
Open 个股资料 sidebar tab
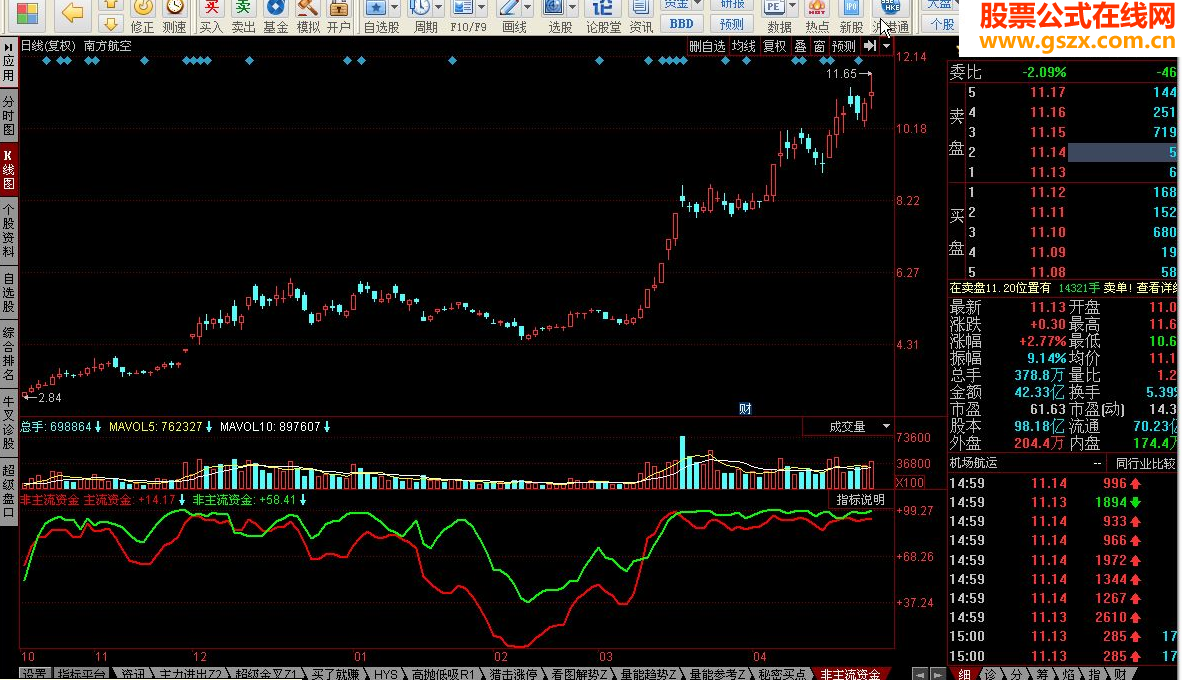[x=8, y=229]
